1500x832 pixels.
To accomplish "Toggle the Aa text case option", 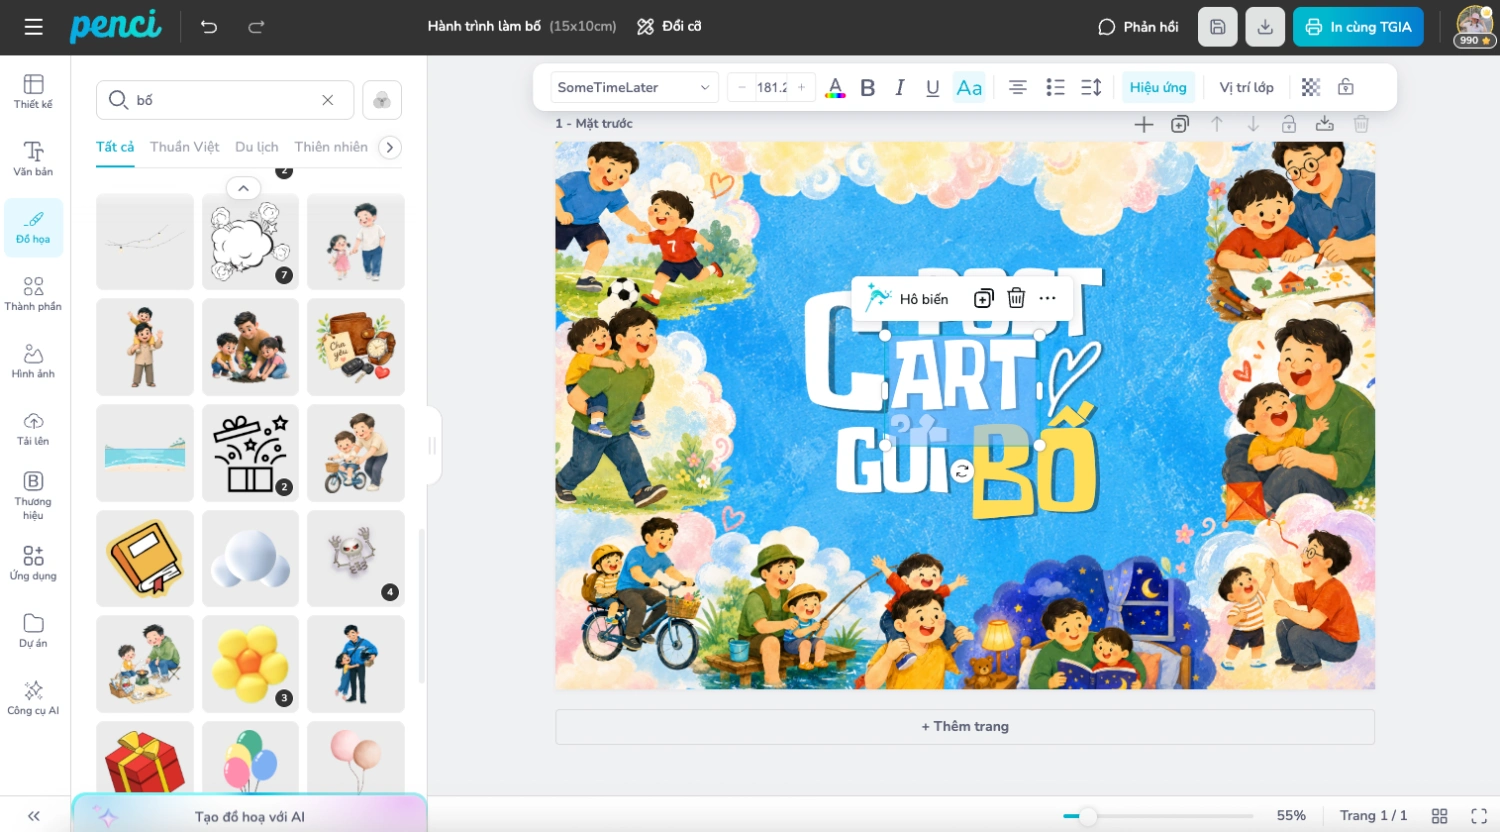I will (x=969, y=87).
